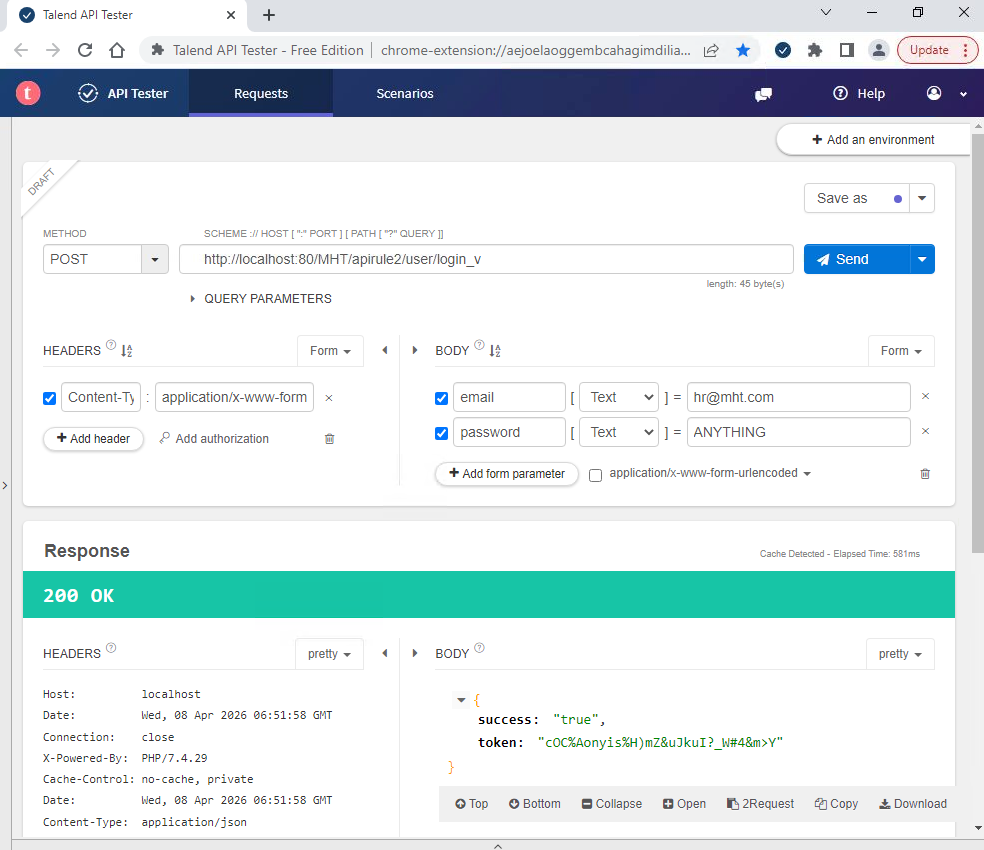
Task: Click 2Request in response toolbar
Action: pyautogui.click(x=760, y=804)
